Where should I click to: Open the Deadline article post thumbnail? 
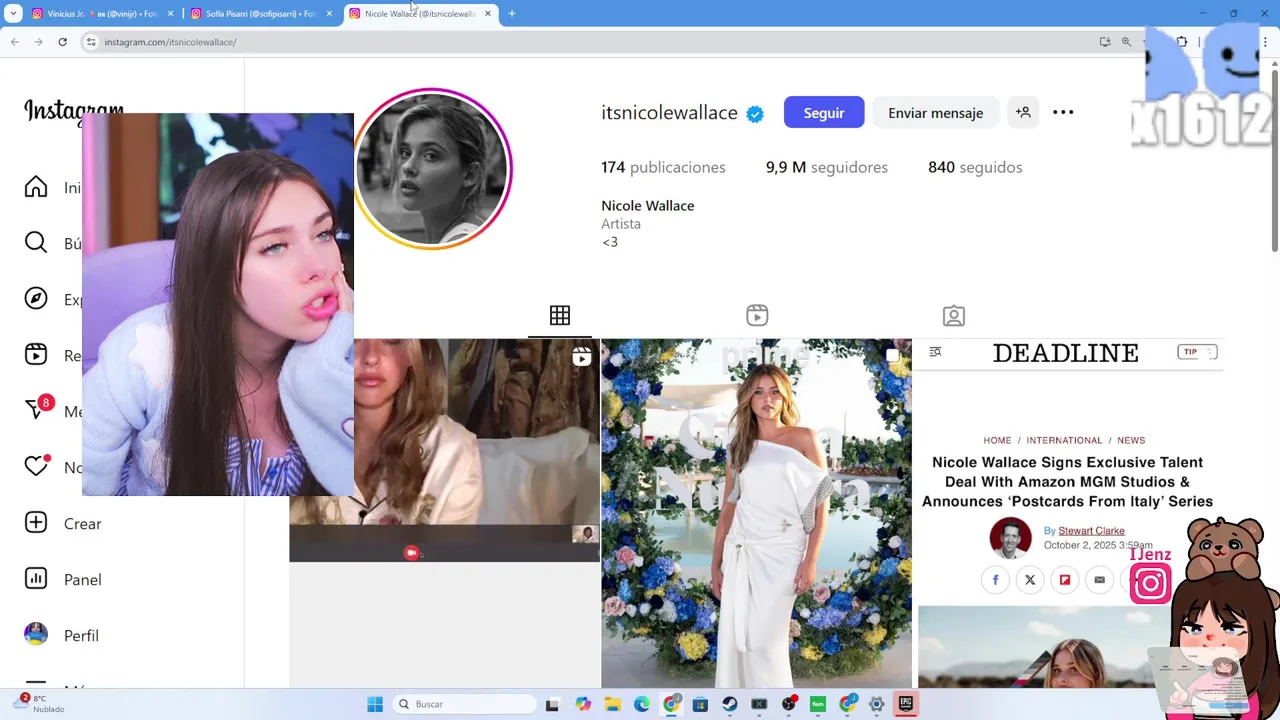(1070, 513)
